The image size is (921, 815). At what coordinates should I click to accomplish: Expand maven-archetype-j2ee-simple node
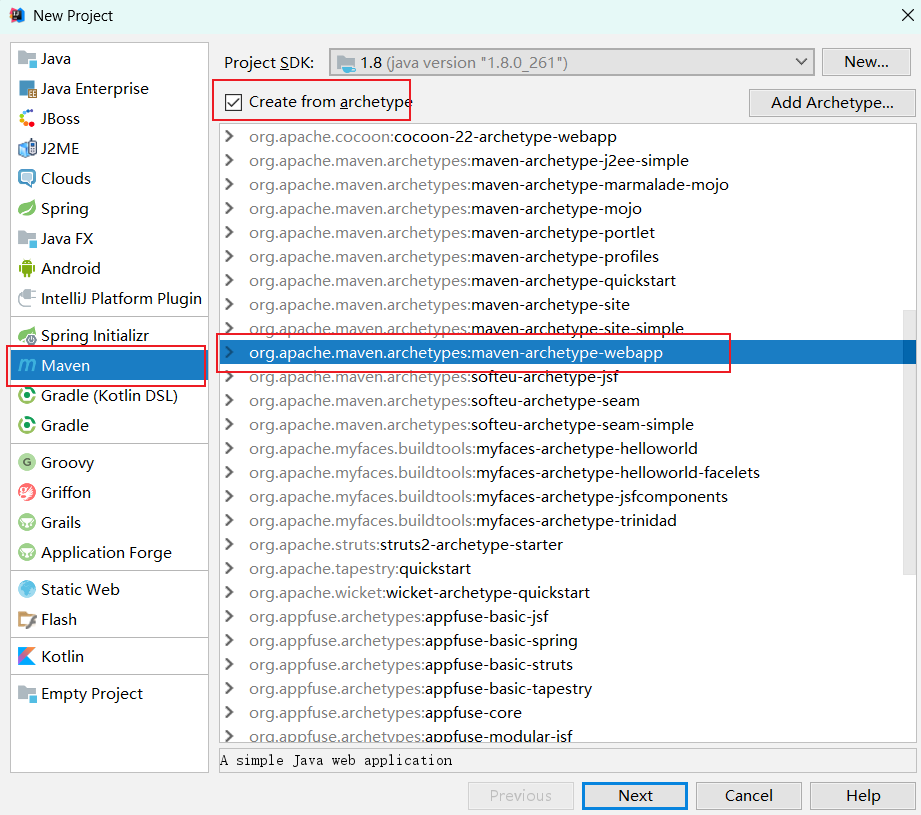coord(230,160)
